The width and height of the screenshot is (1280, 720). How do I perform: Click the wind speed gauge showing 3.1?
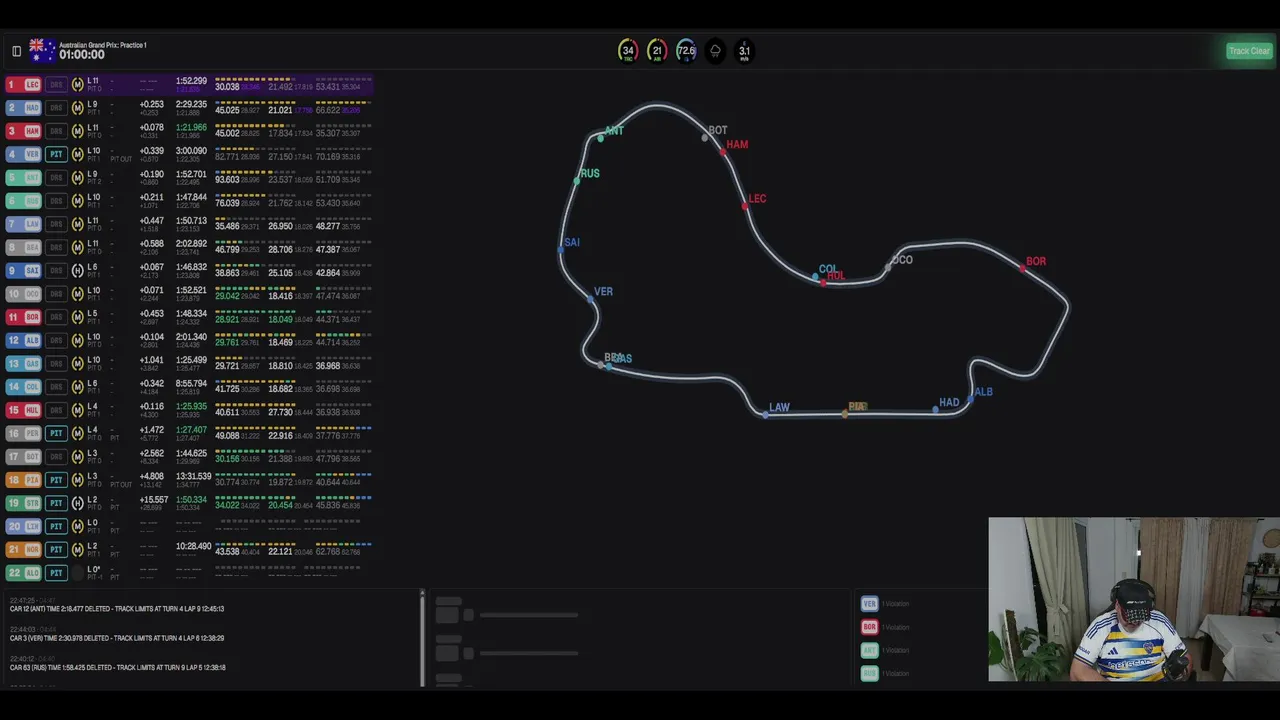pos(744,51)
